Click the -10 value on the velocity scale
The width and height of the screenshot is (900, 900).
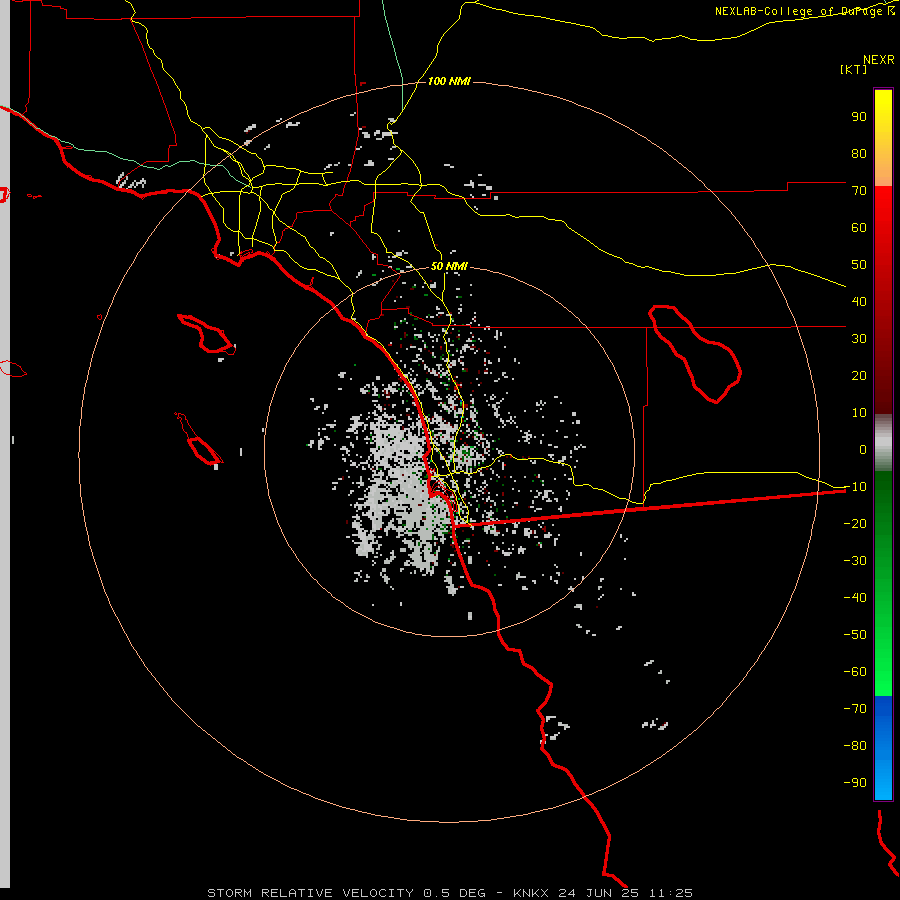point(855,487)
